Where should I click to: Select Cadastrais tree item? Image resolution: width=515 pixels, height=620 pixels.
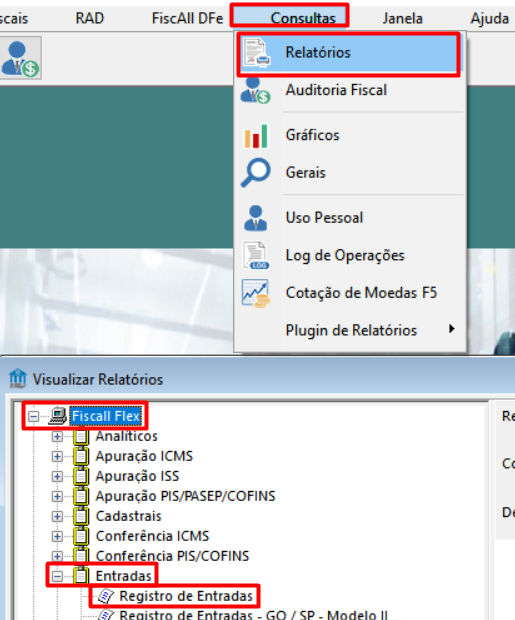[x=129, y=516]
